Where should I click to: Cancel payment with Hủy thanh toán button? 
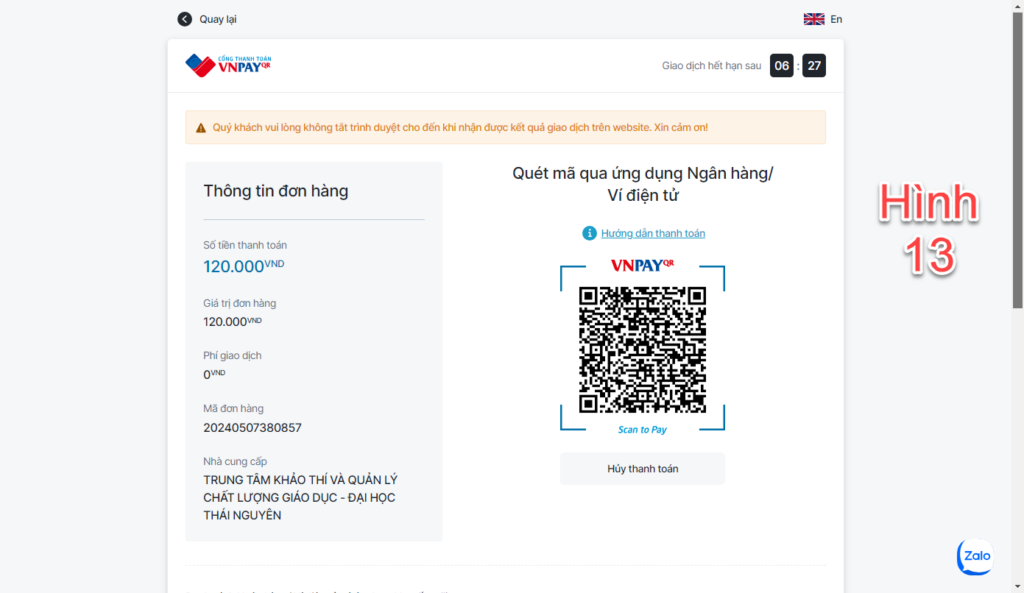pos(643,469)
